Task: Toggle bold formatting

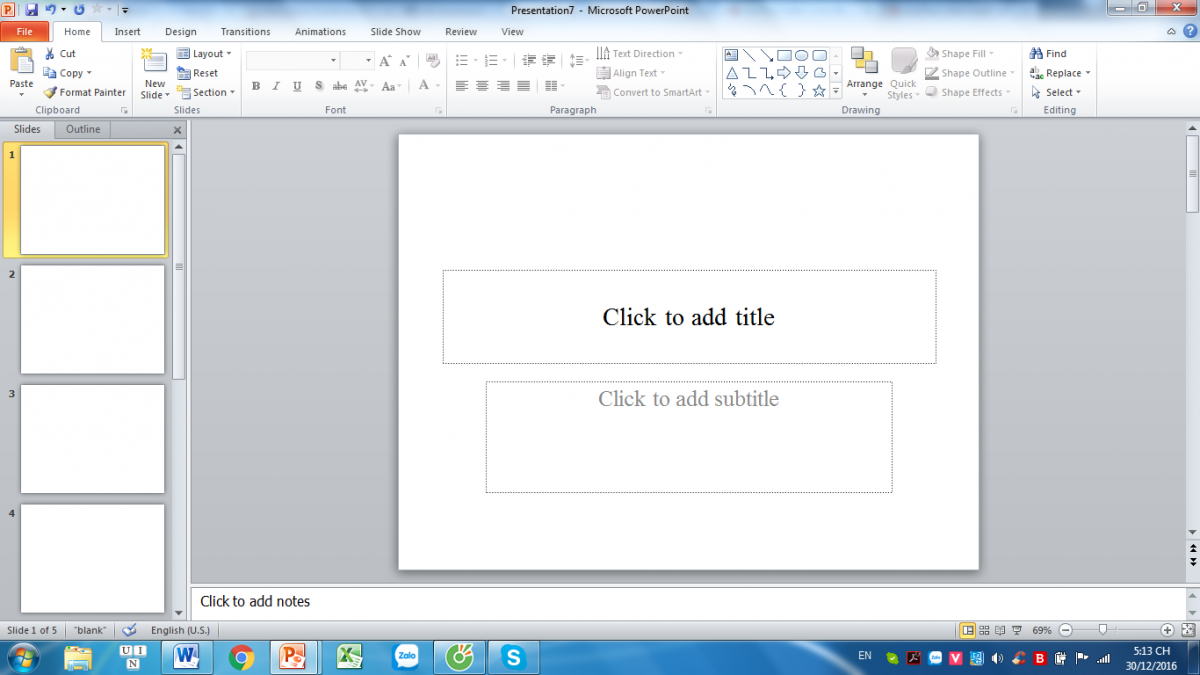Action: tap(256, 87)
